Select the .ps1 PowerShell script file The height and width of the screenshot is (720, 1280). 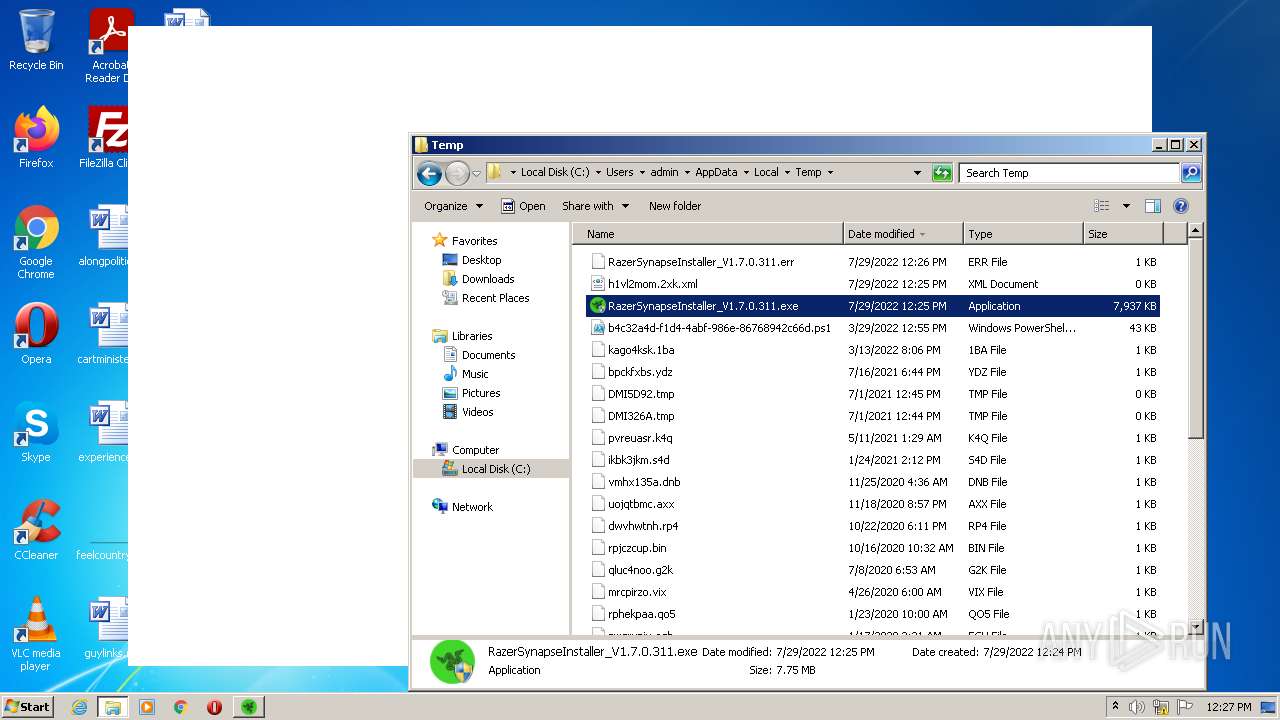coord(873,328)
